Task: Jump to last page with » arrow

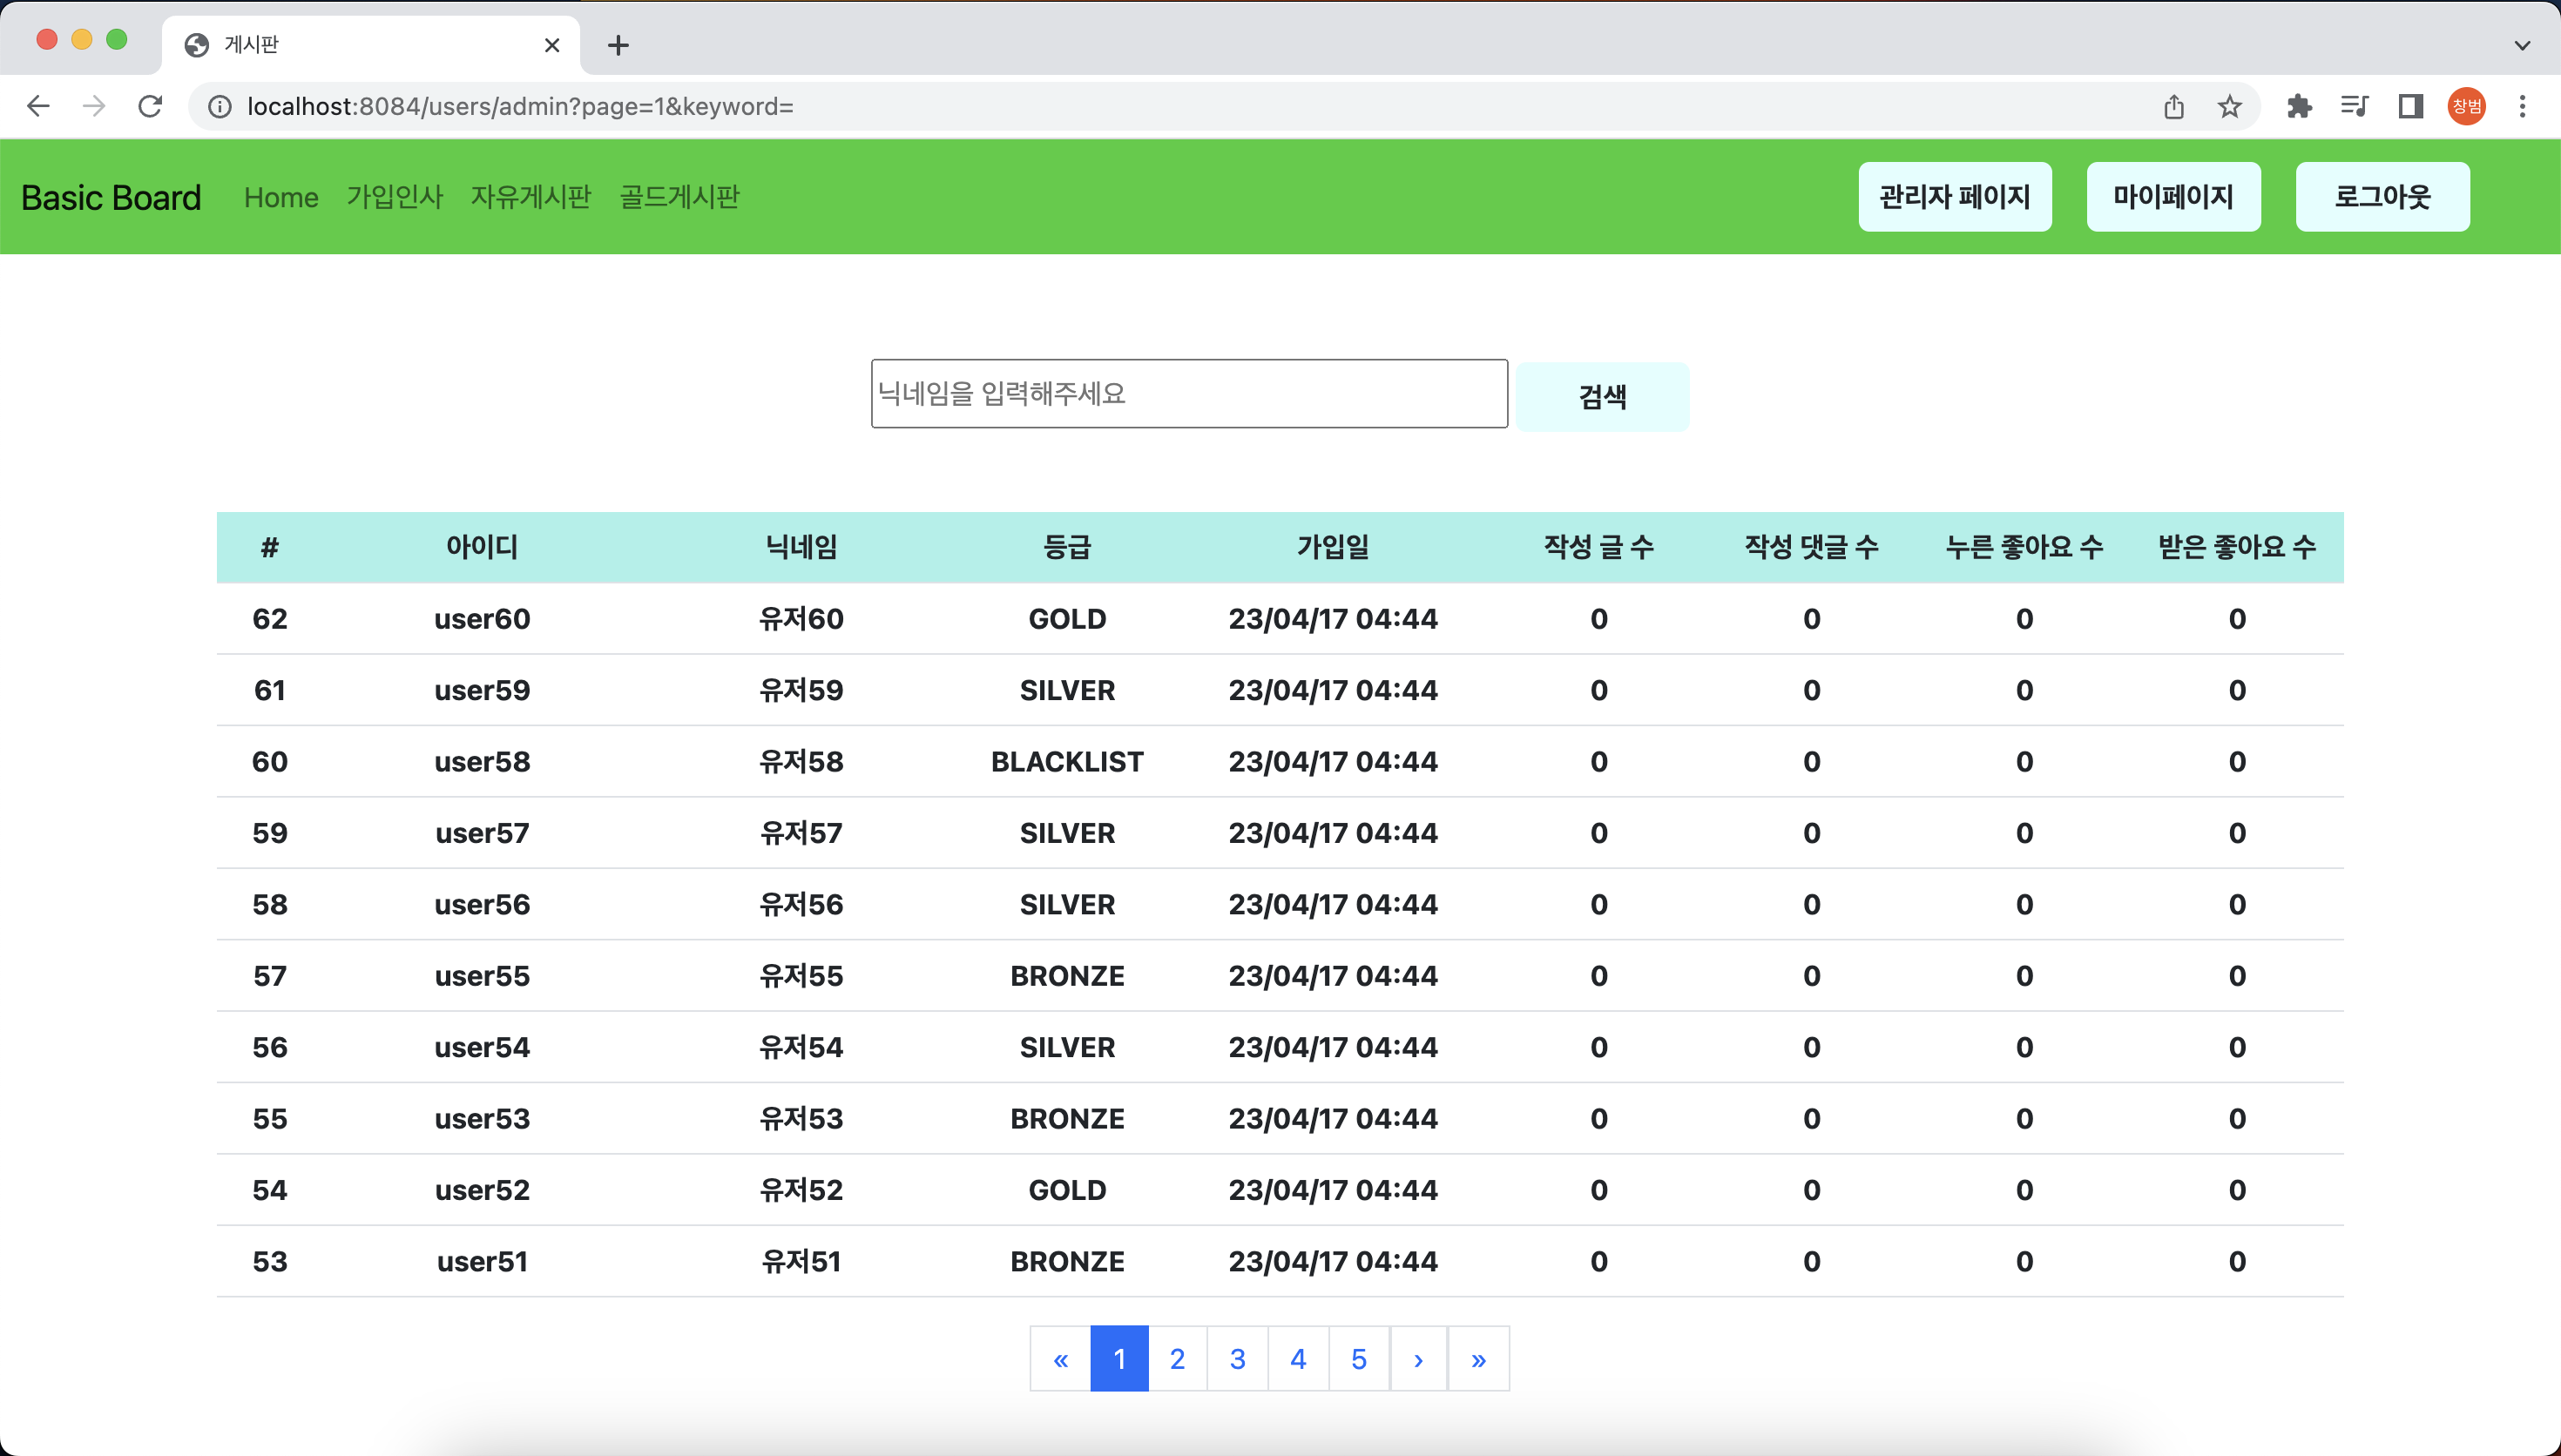Action: 1478,1359
